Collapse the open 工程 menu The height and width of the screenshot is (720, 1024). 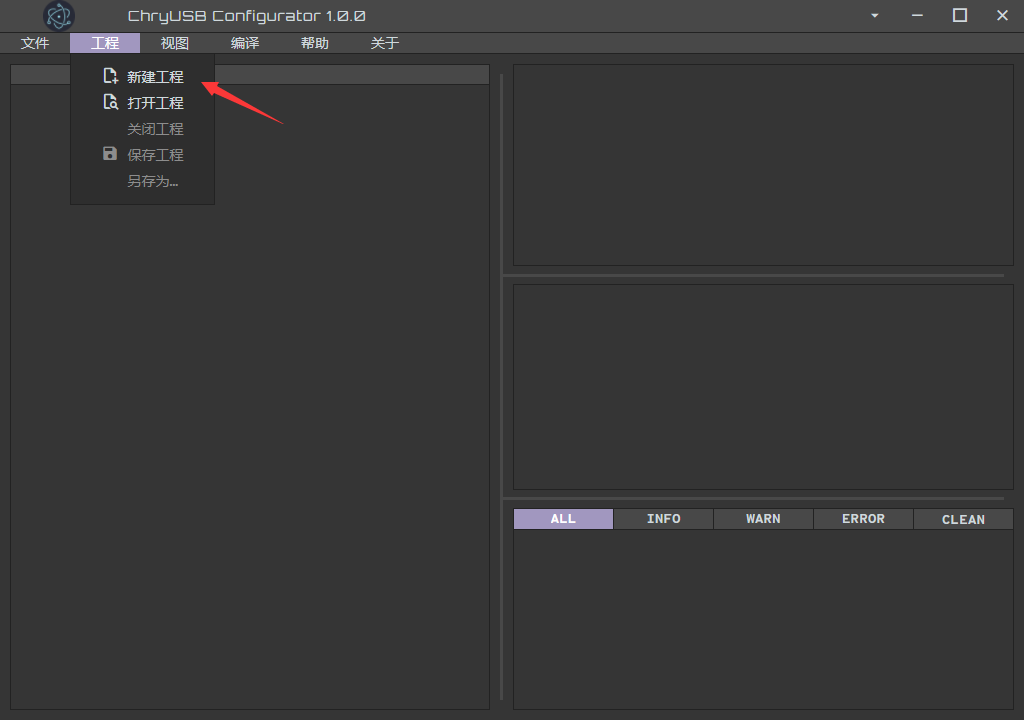coord(105,43)
